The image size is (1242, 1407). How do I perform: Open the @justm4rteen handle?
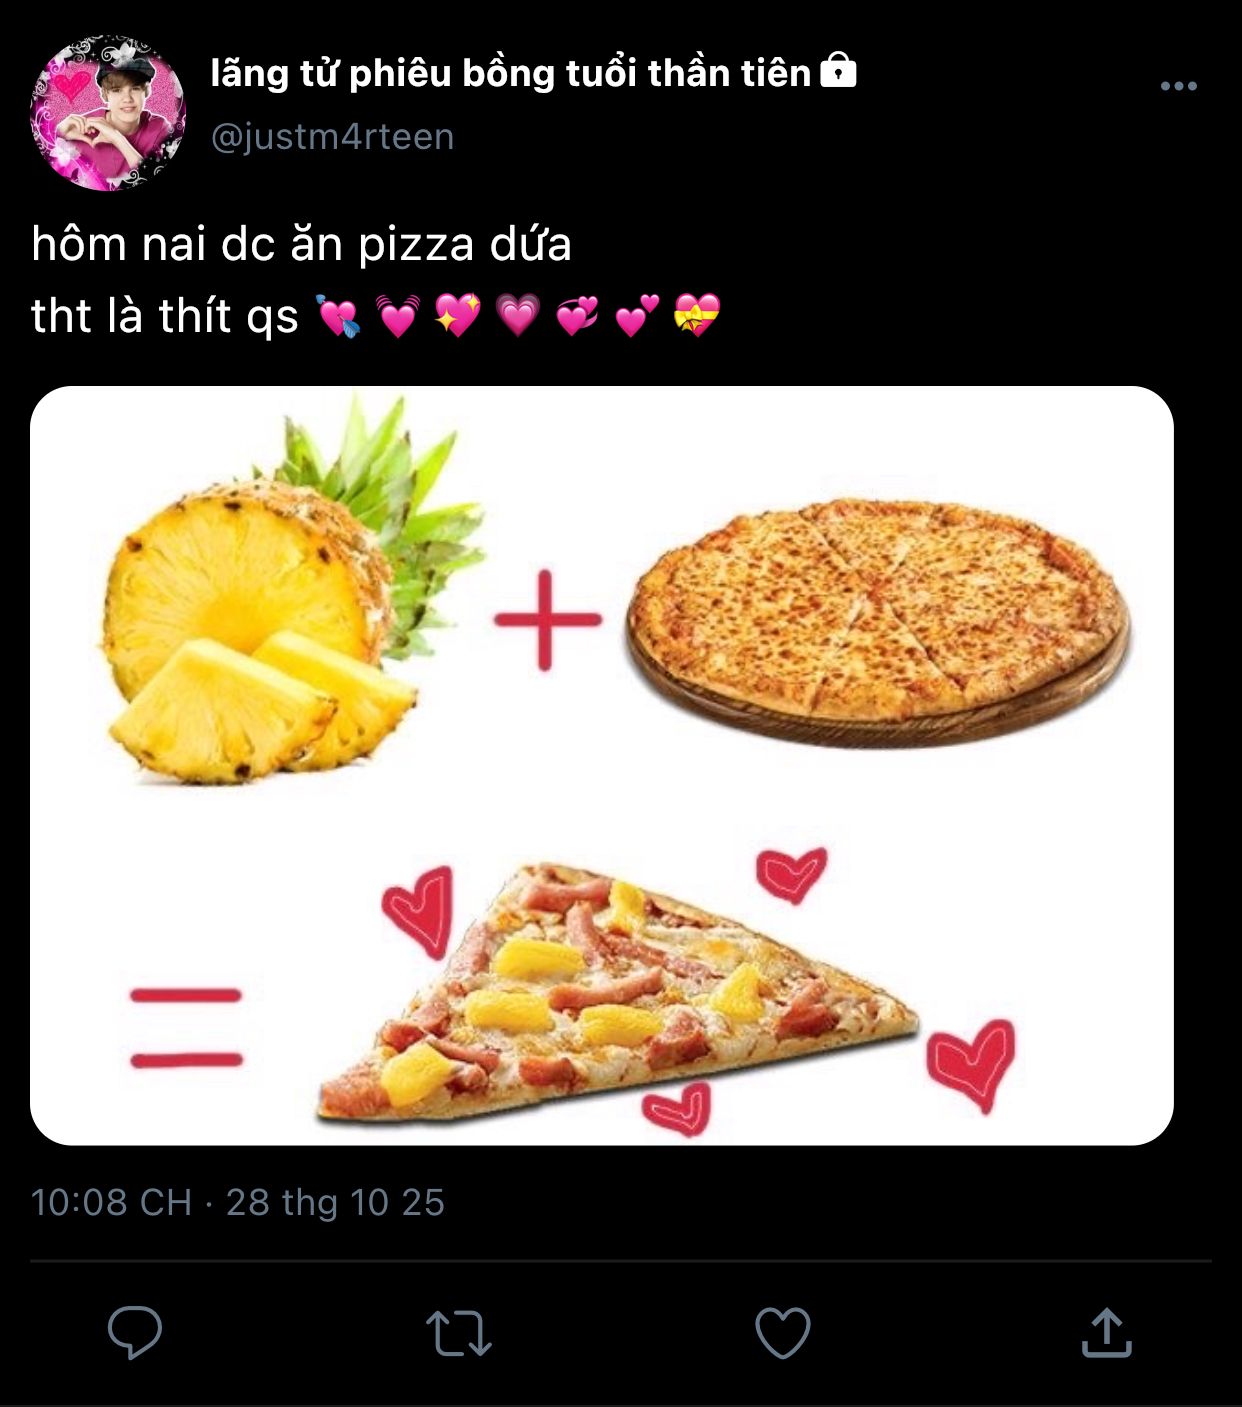[332, 136]
